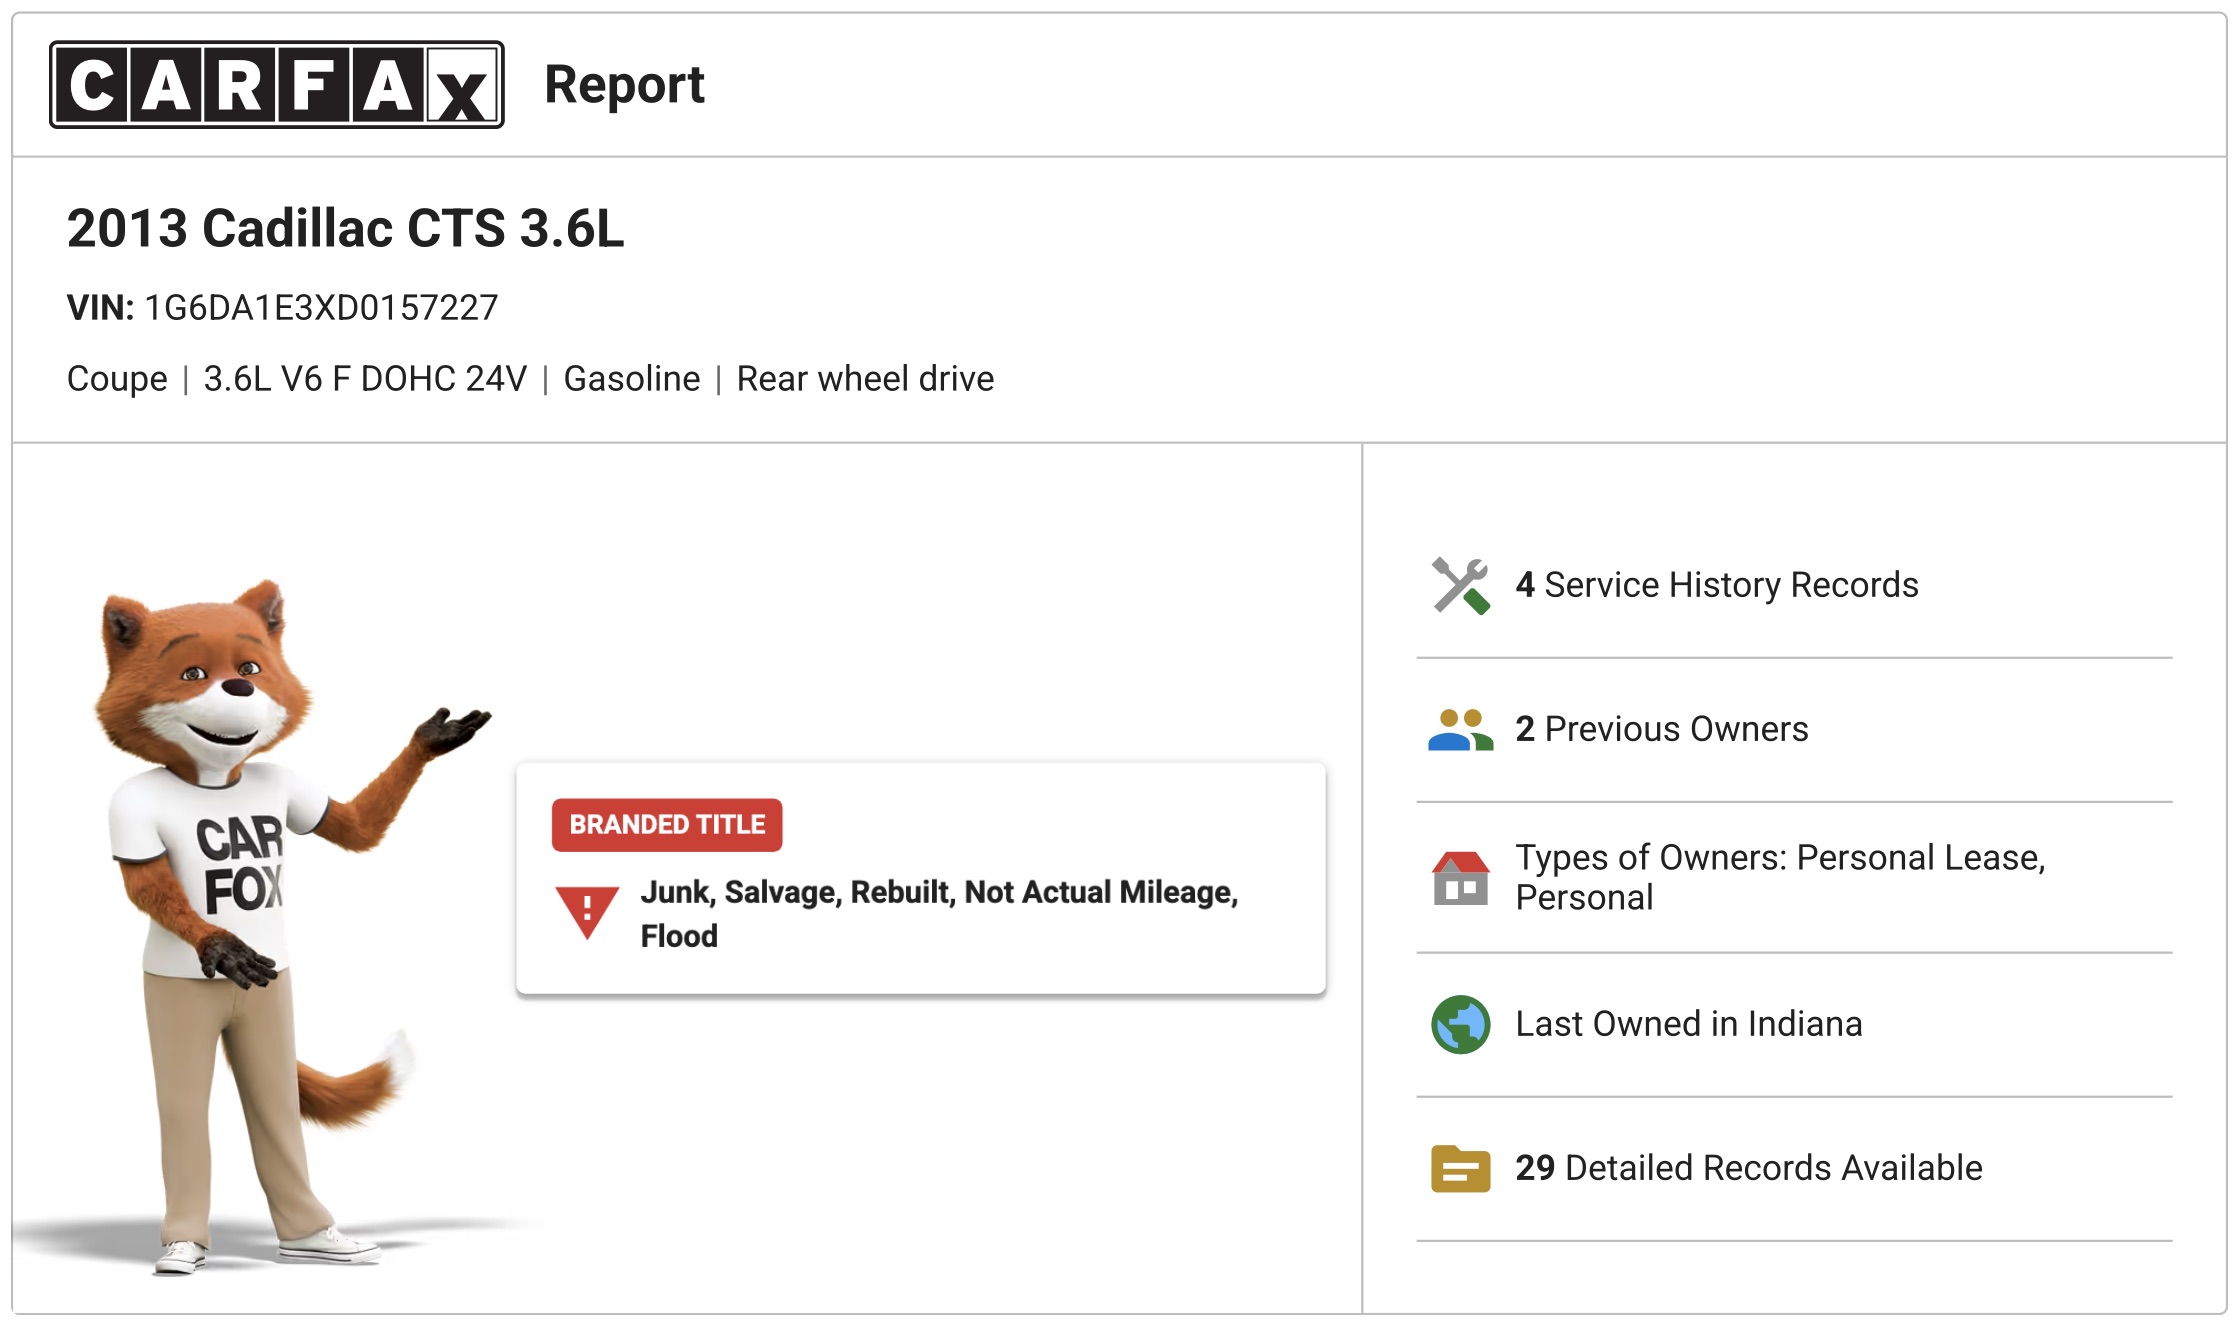The image size is (2238, 1326).
Task: Click the CARFAX logo
Action: pyautogui.click(x=277, y=85)
